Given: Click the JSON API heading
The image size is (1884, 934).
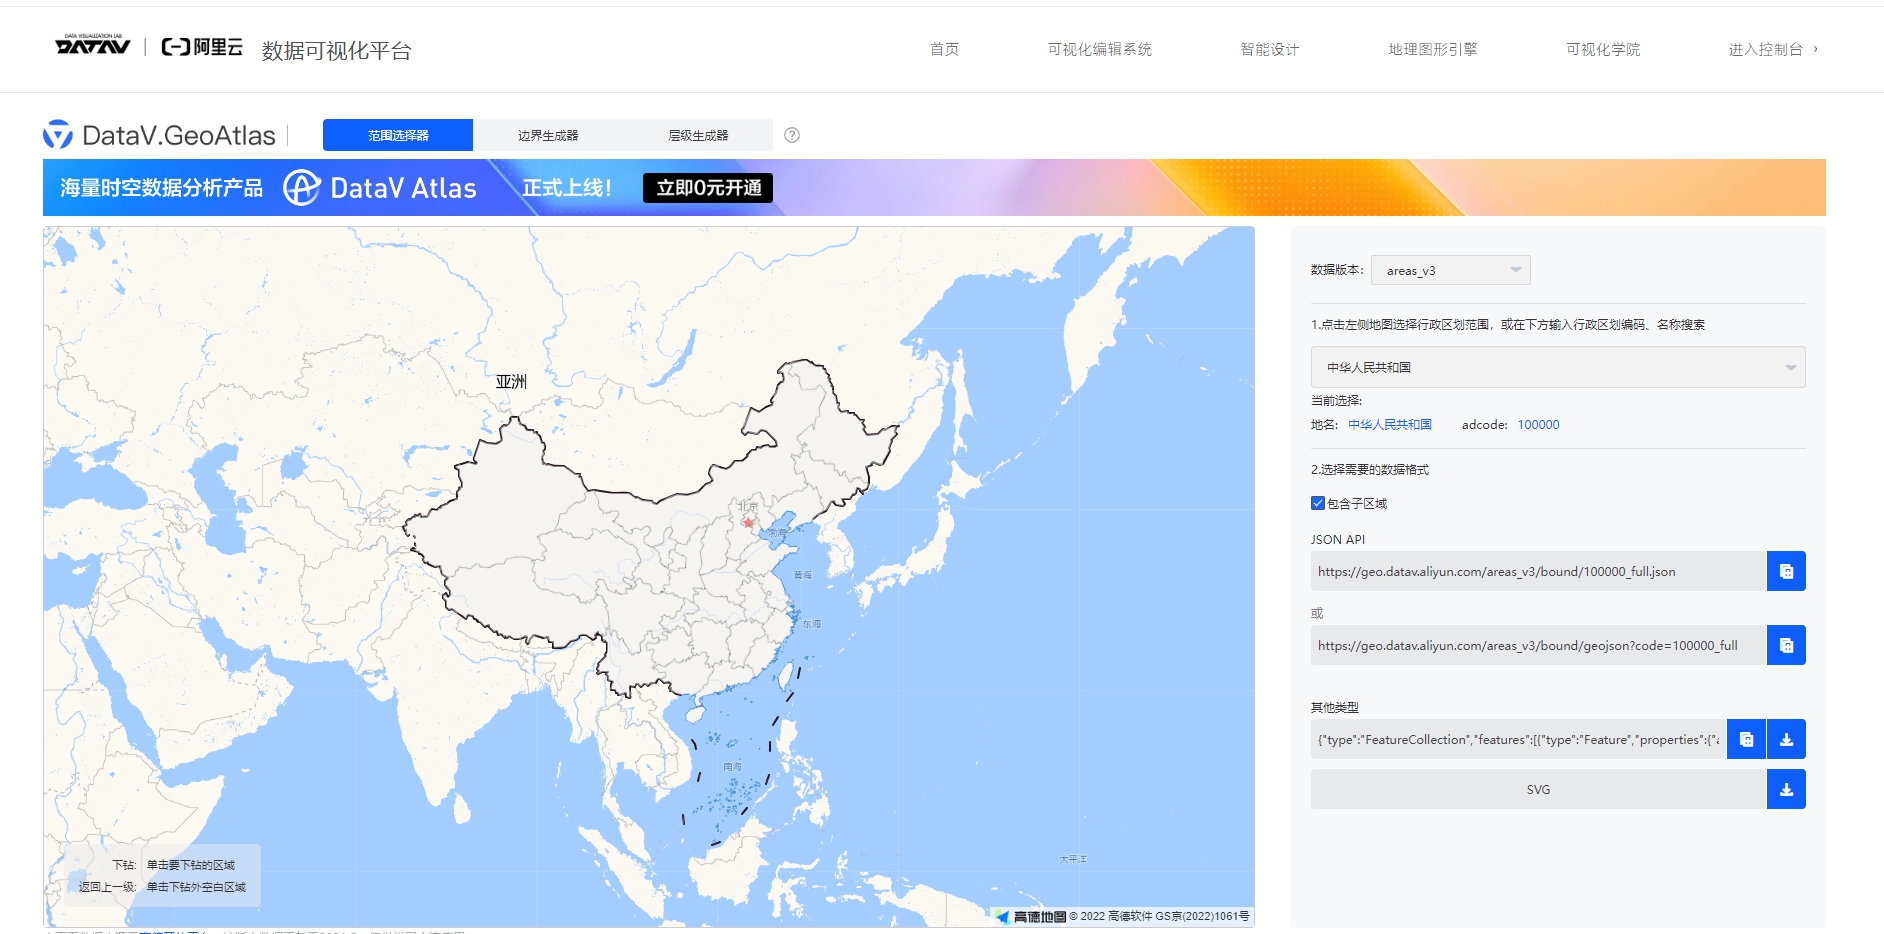Looking at the screenshot, I should 1338,539.
